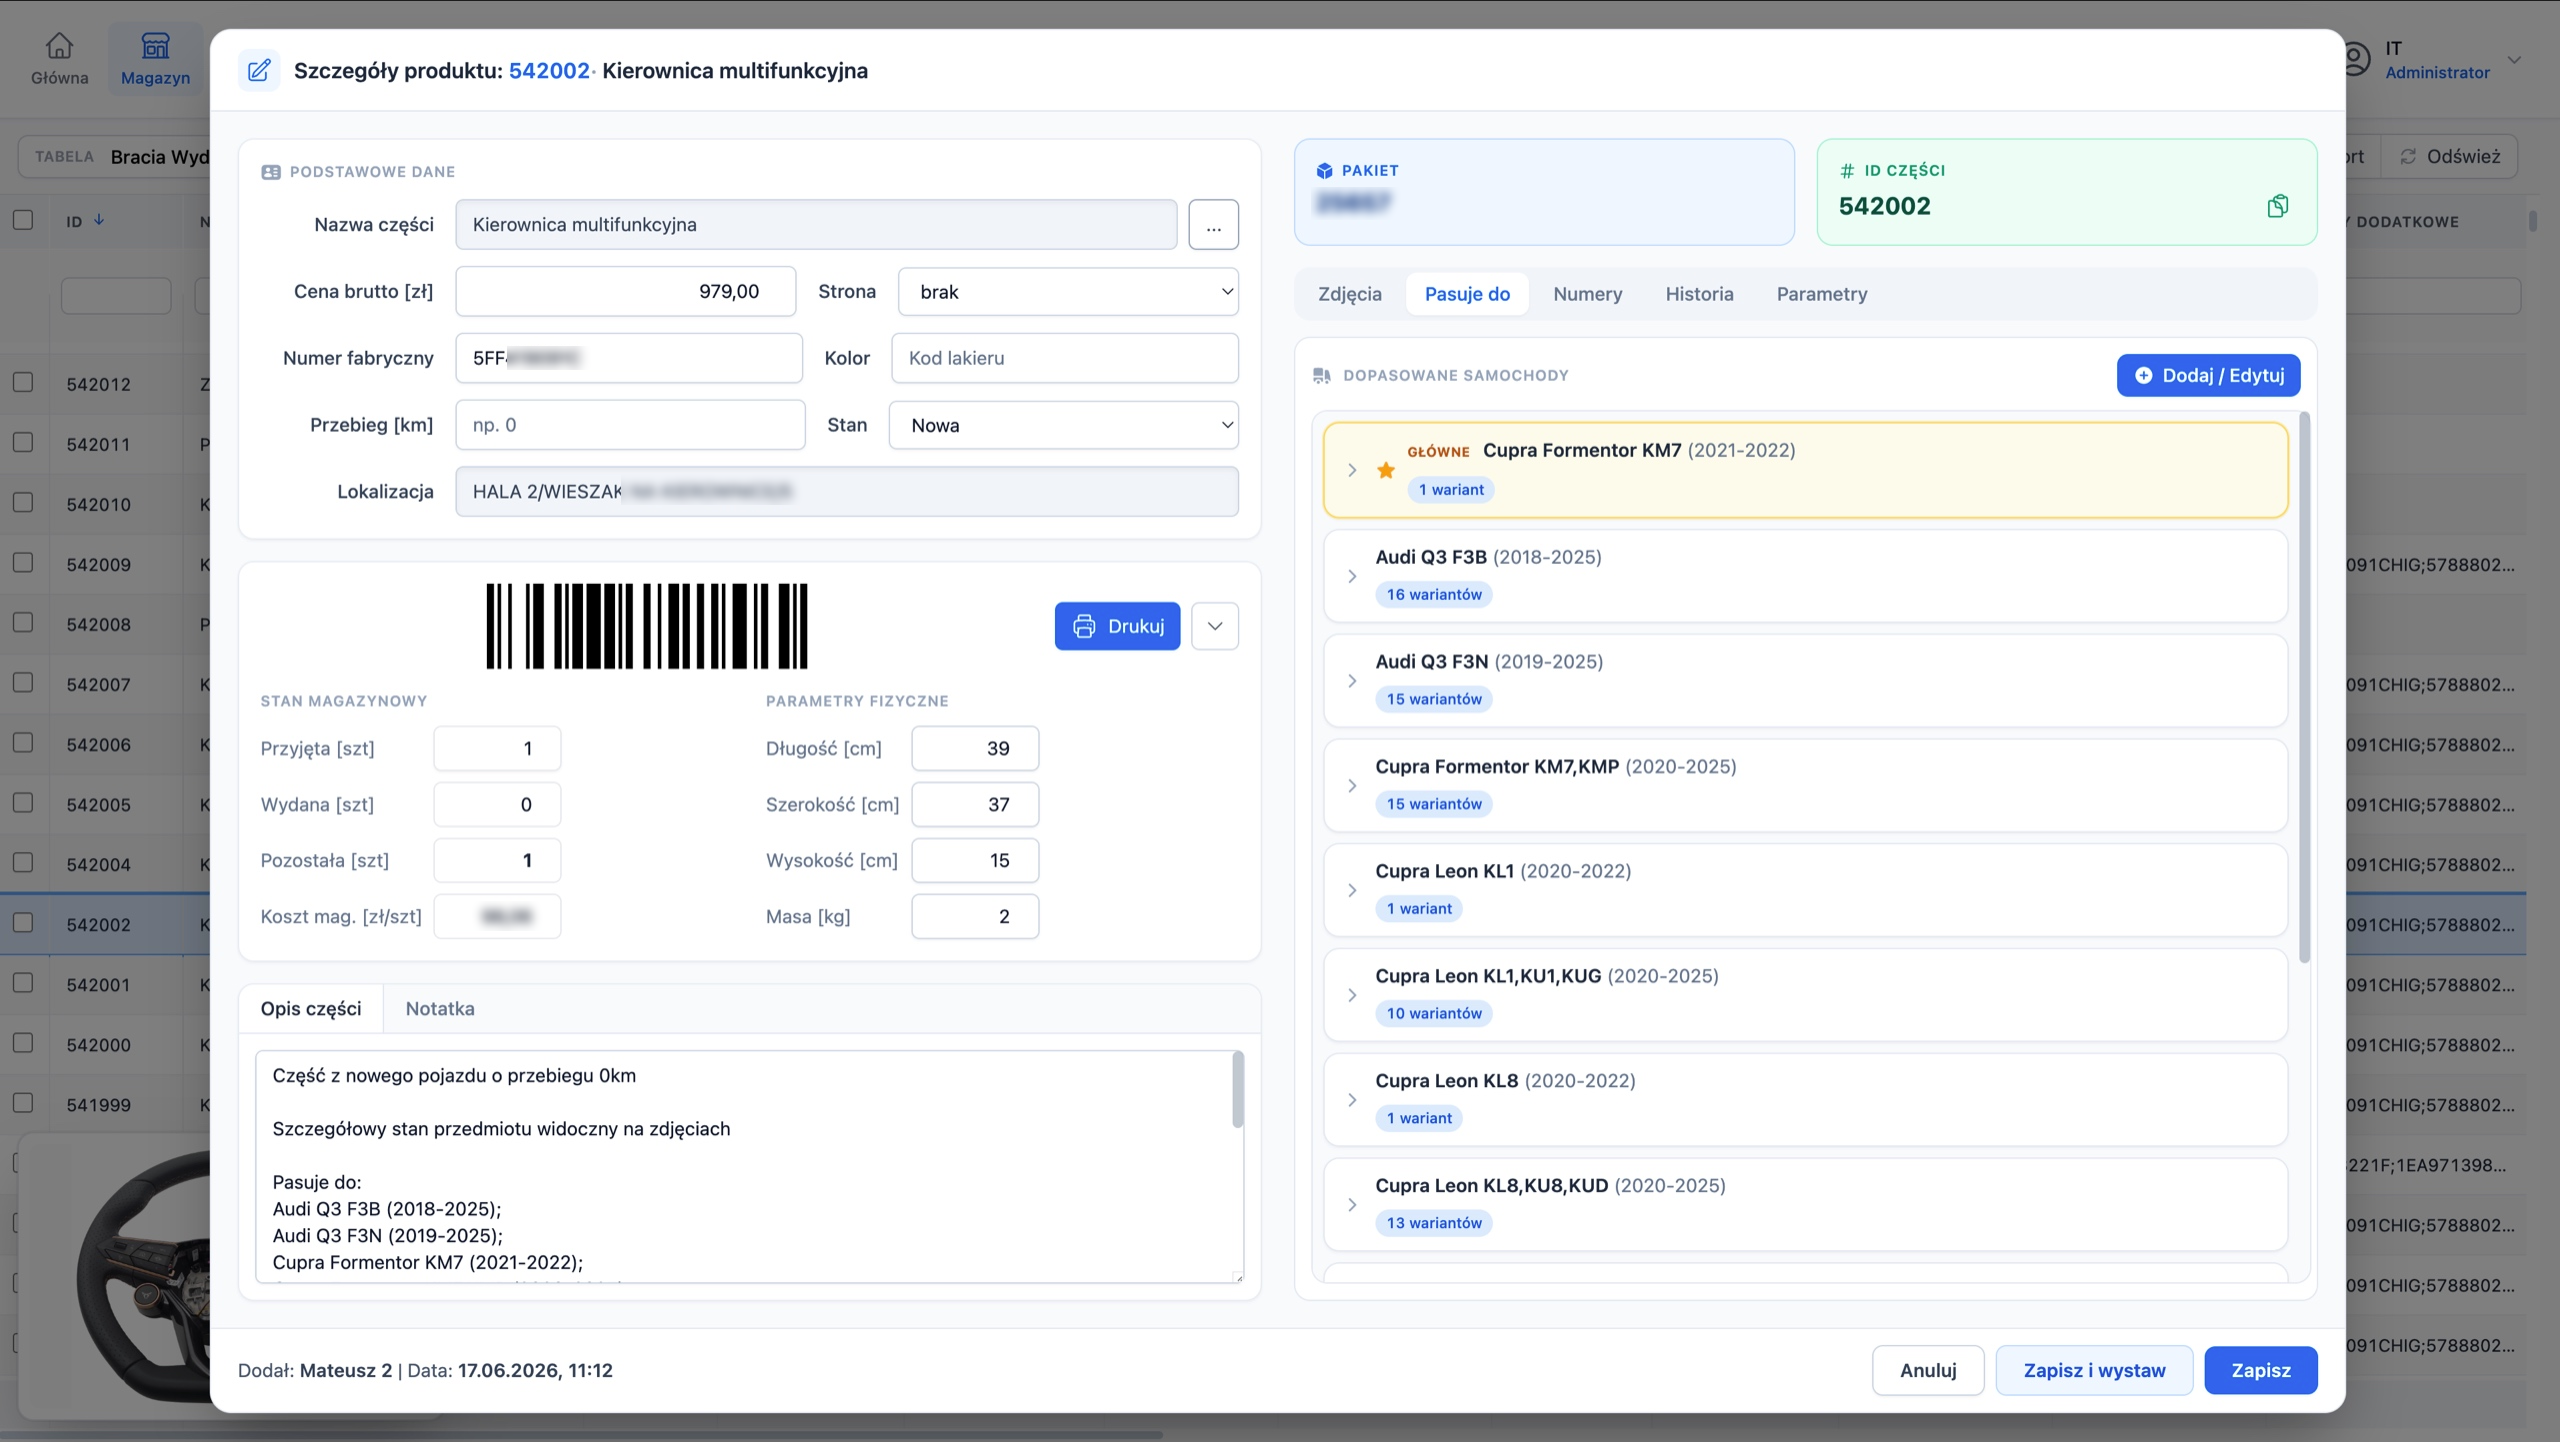Select the row 542002 checkbox

click(x=23, y=922)
